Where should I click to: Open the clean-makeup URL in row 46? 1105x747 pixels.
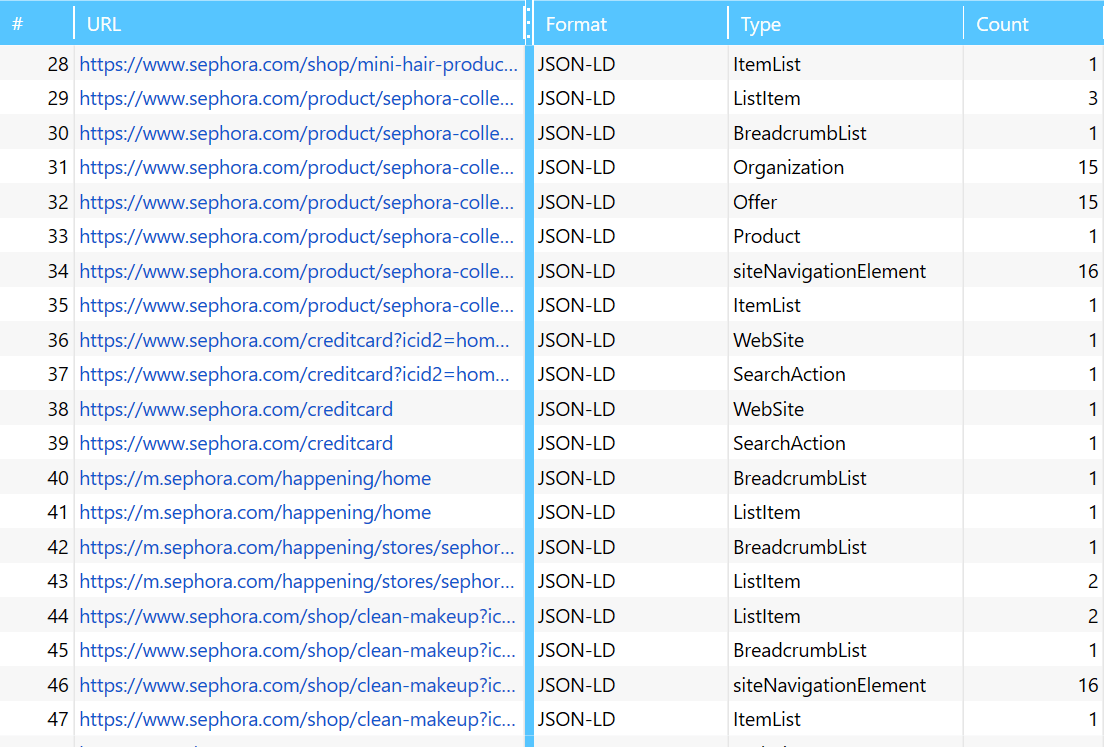(297, 686)
